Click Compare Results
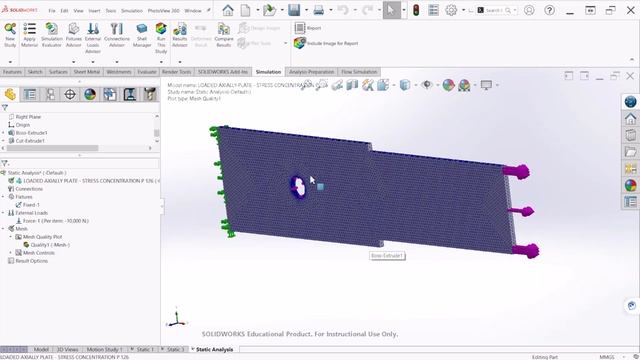 pos(224,35)
